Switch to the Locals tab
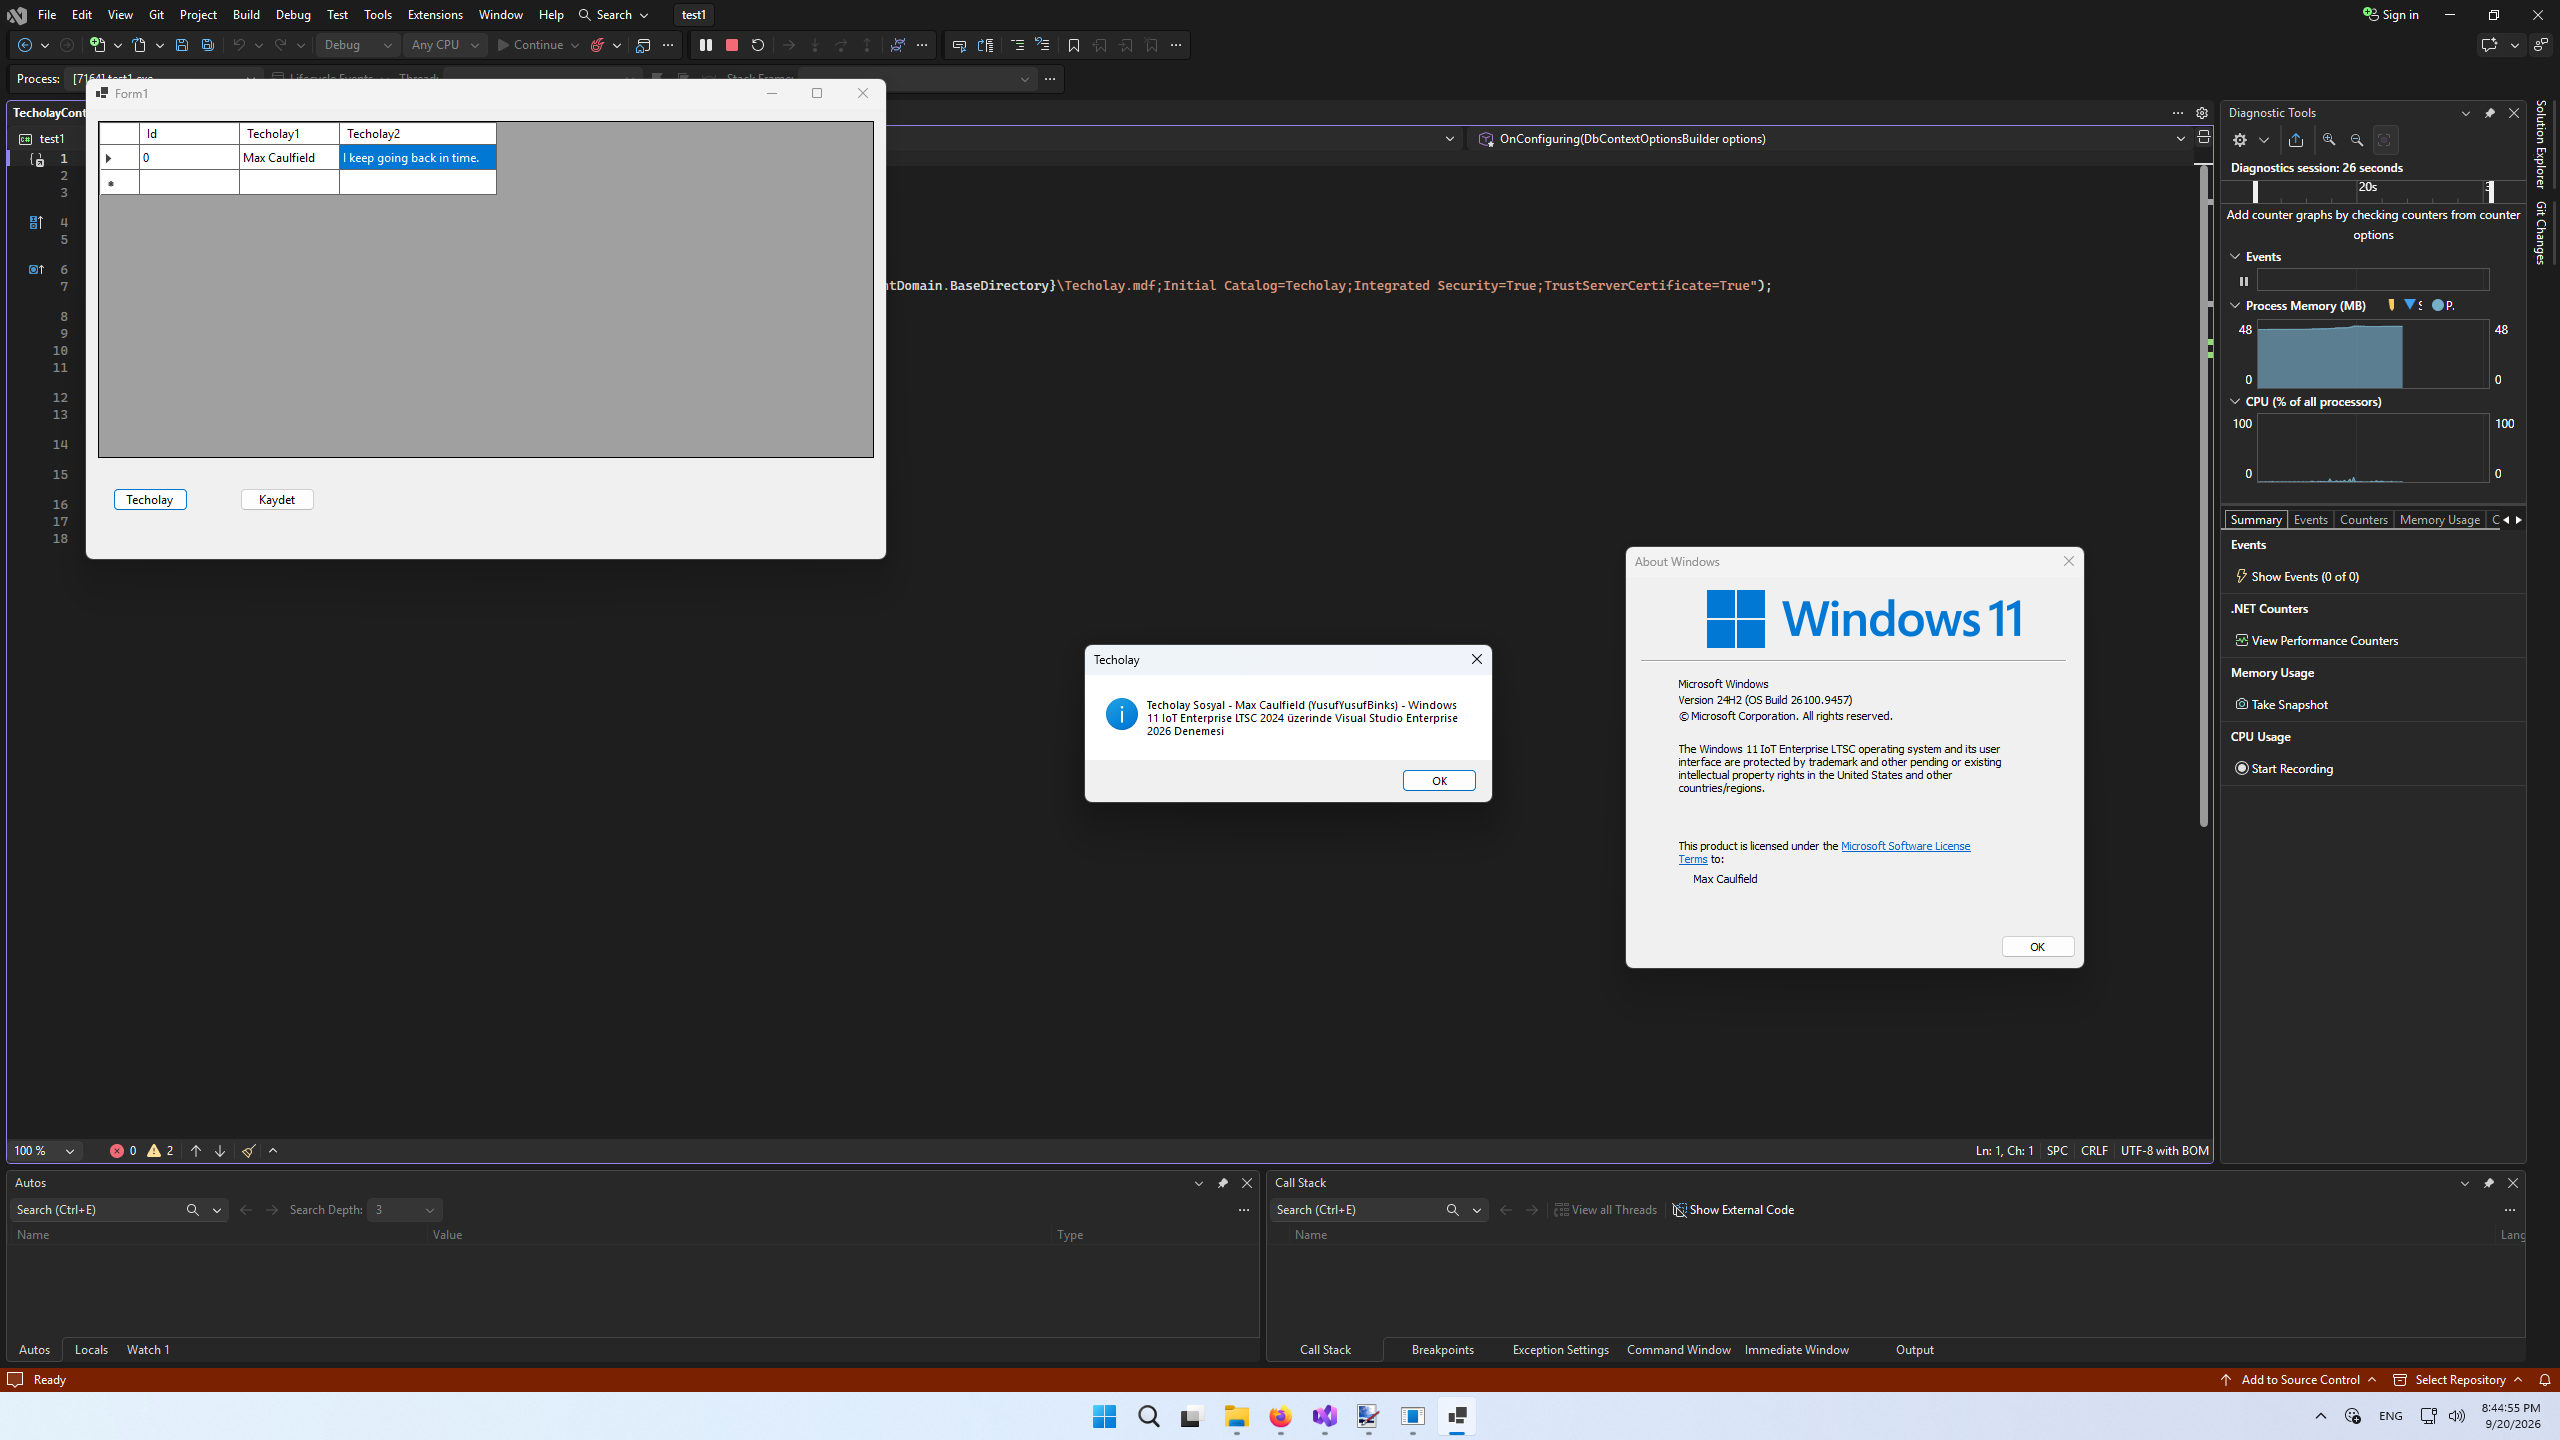 (91, 1350)
